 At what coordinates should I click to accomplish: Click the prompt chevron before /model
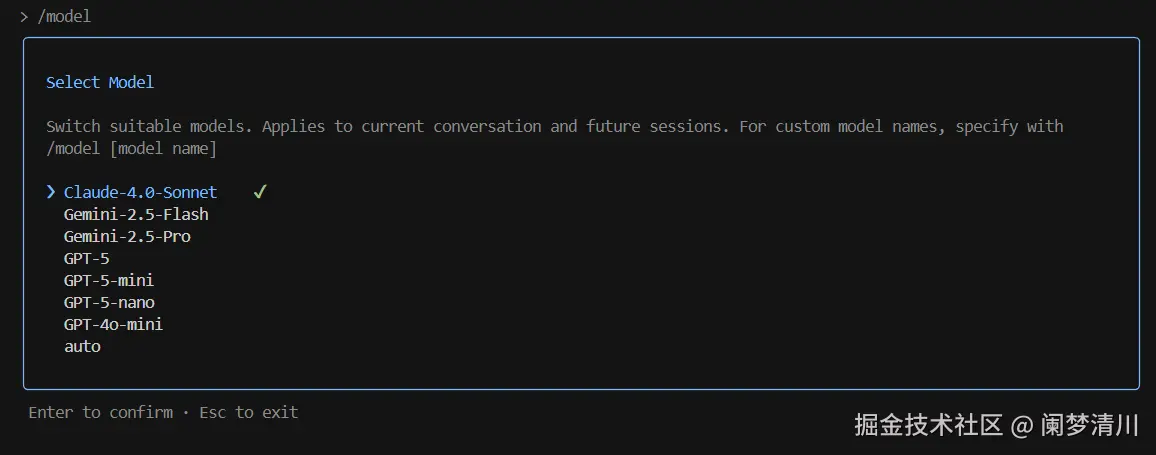24,16
